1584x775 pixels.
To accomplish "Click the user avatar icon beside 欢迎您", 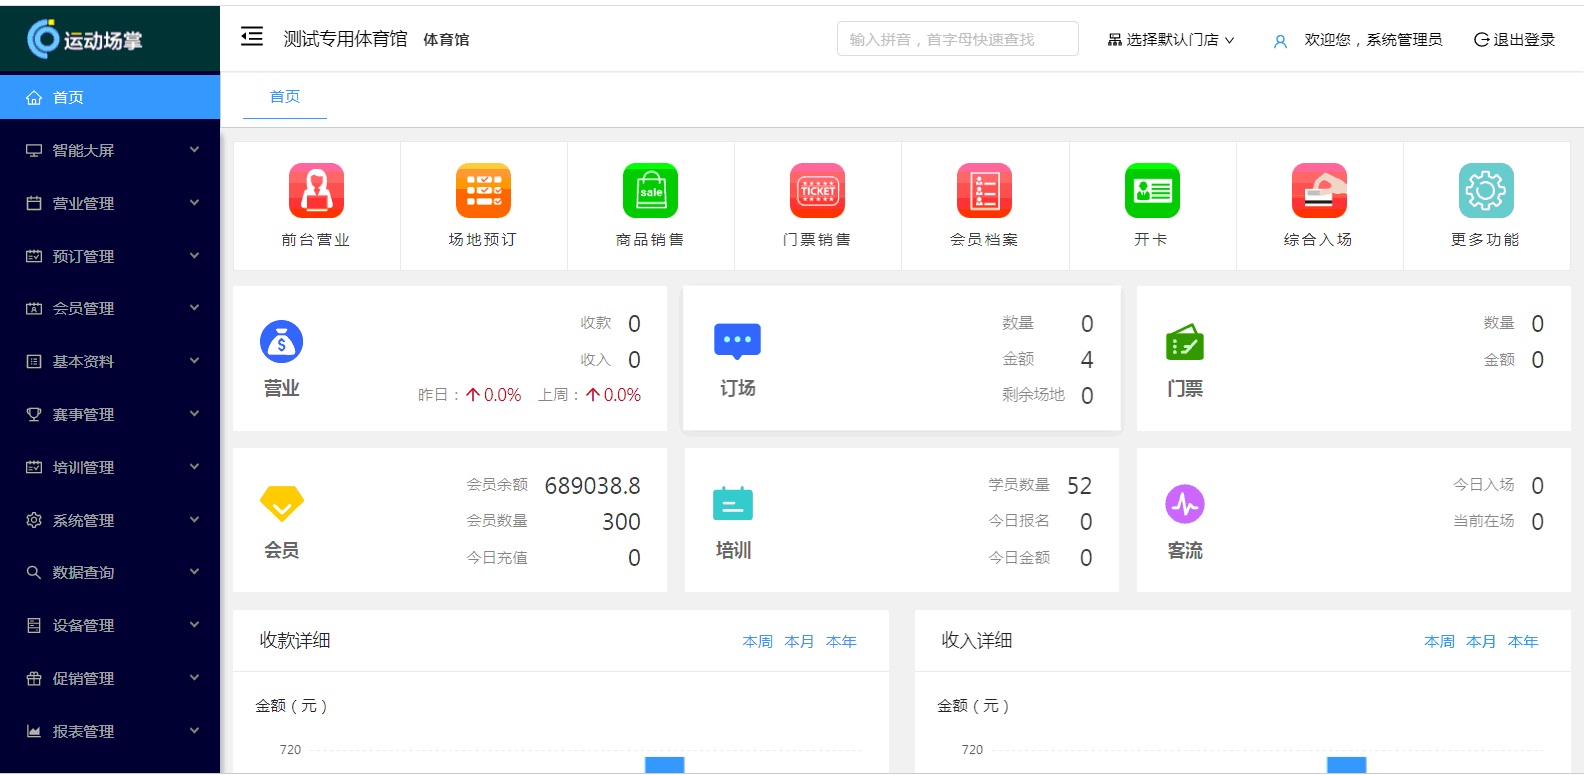I will (1280, 41).
